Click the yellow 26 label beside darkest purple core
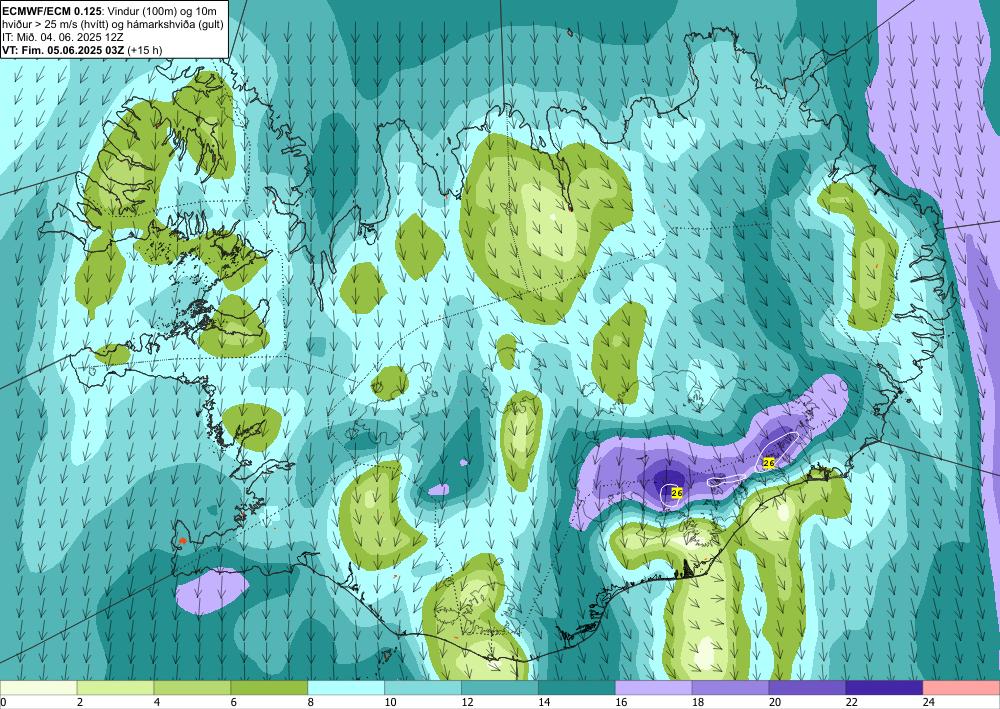 click(x=677, y=493)
